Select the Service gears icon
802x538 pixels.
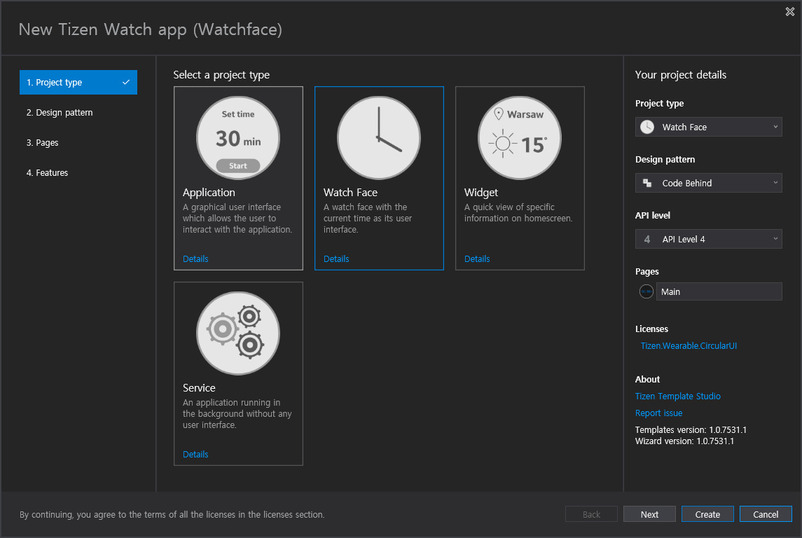pos(238,332)
